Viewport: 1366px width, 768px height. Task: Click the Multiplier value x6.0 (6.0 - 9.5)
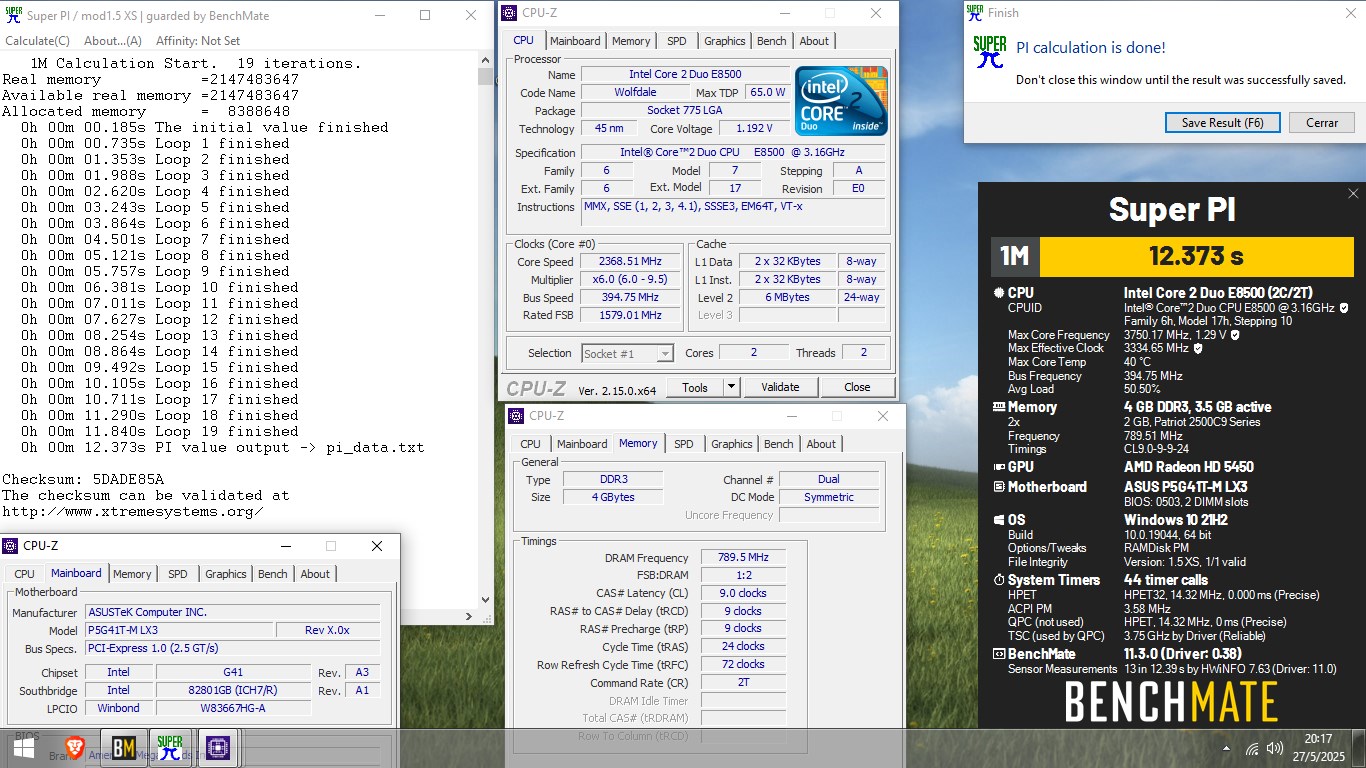(x=630, y=280)
